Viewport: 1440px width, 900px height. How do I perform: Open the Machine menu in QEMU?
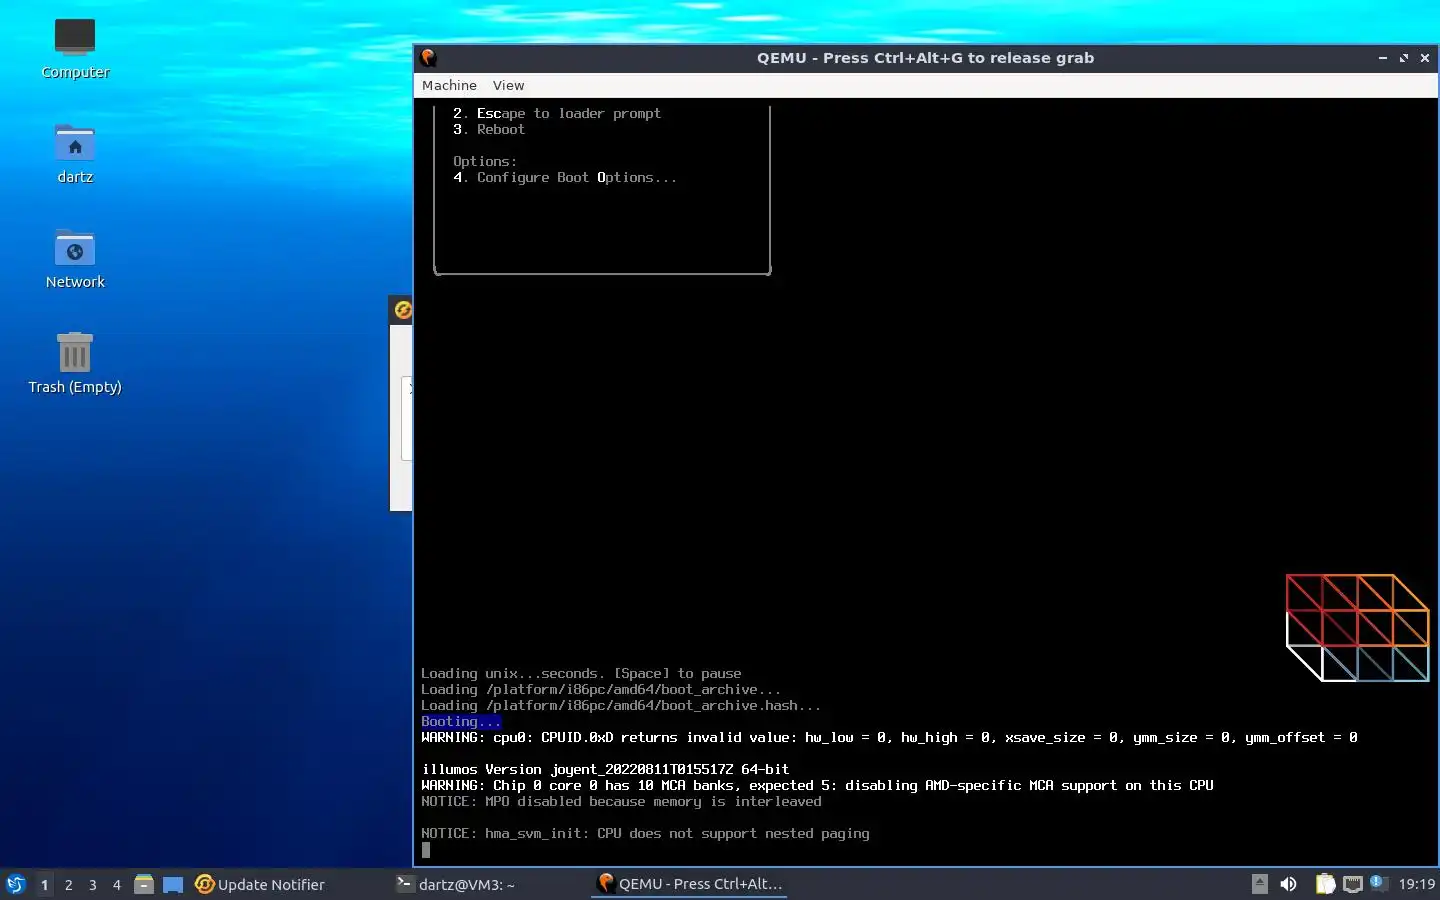449,86
